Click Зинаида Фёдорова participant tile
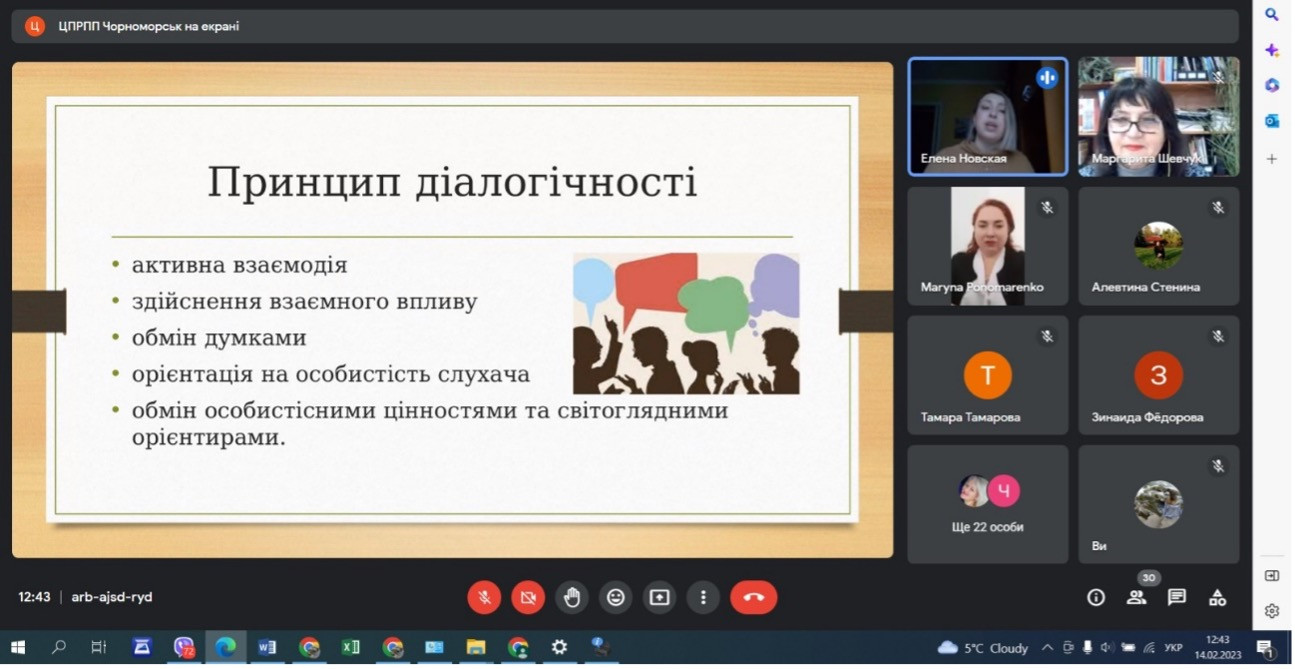Screen dimensions: 1295x669 [1159, 375]
